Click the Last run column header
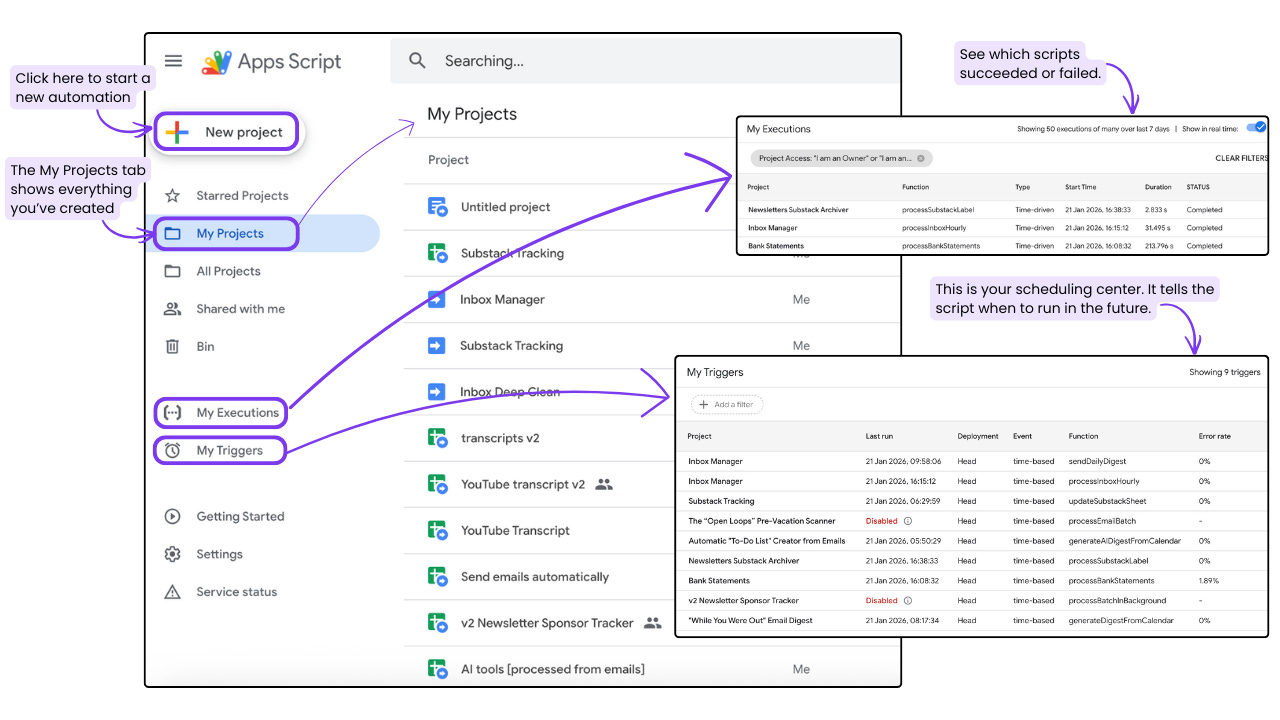Image resolution: width=1280 pixels, height=720 pixels. coord(880,436)
